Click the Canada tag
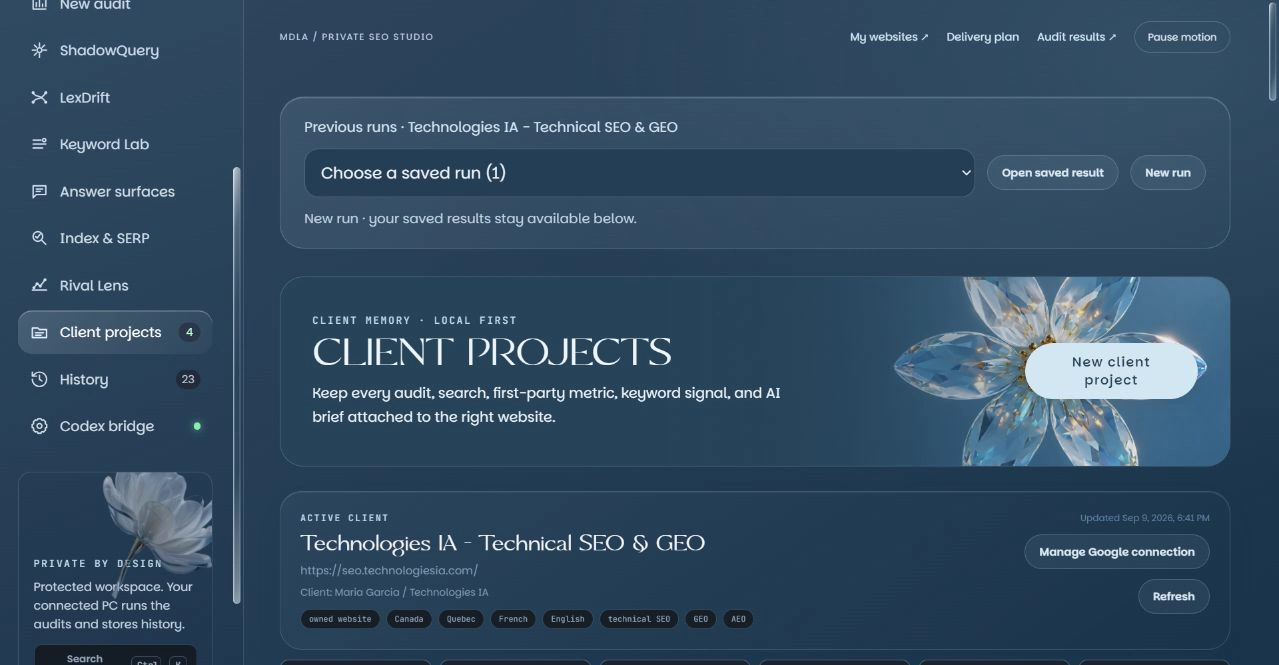 (x=408, y=619)
